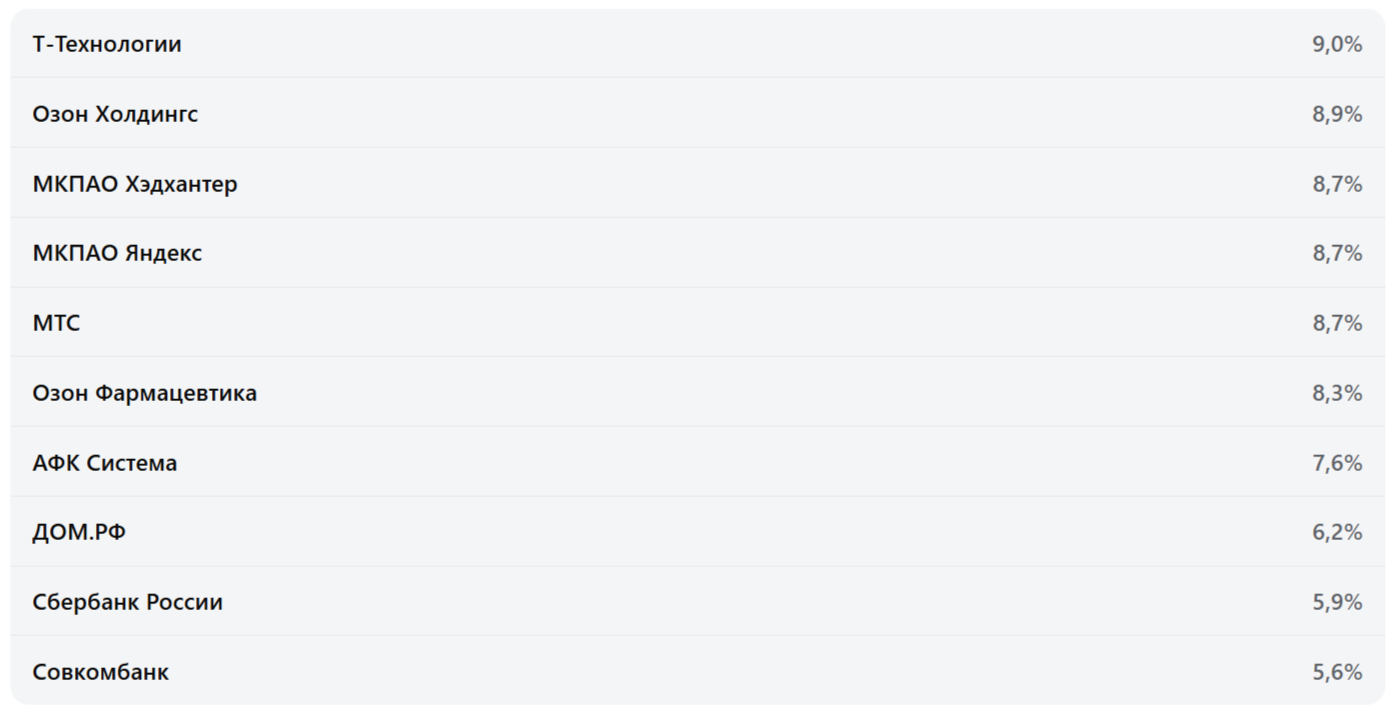Select the Озон Холдингс row label
The image size is (1394, 716).
click(115, 114)
